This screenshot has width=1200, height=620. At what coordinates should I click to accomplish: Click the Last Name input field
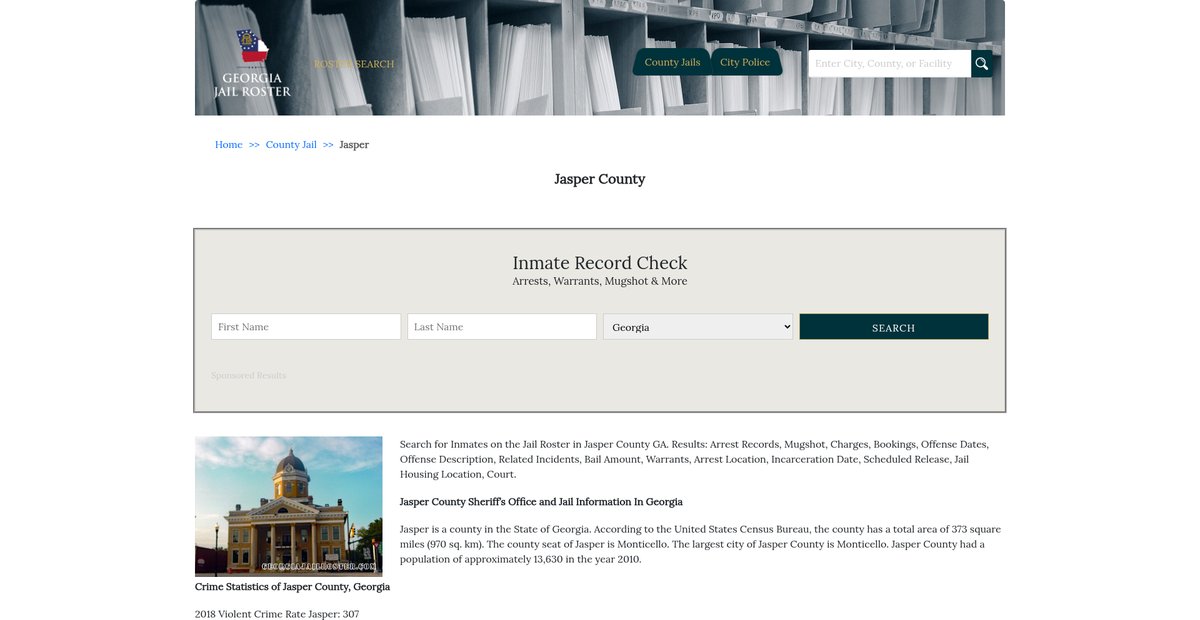point(502,327)
